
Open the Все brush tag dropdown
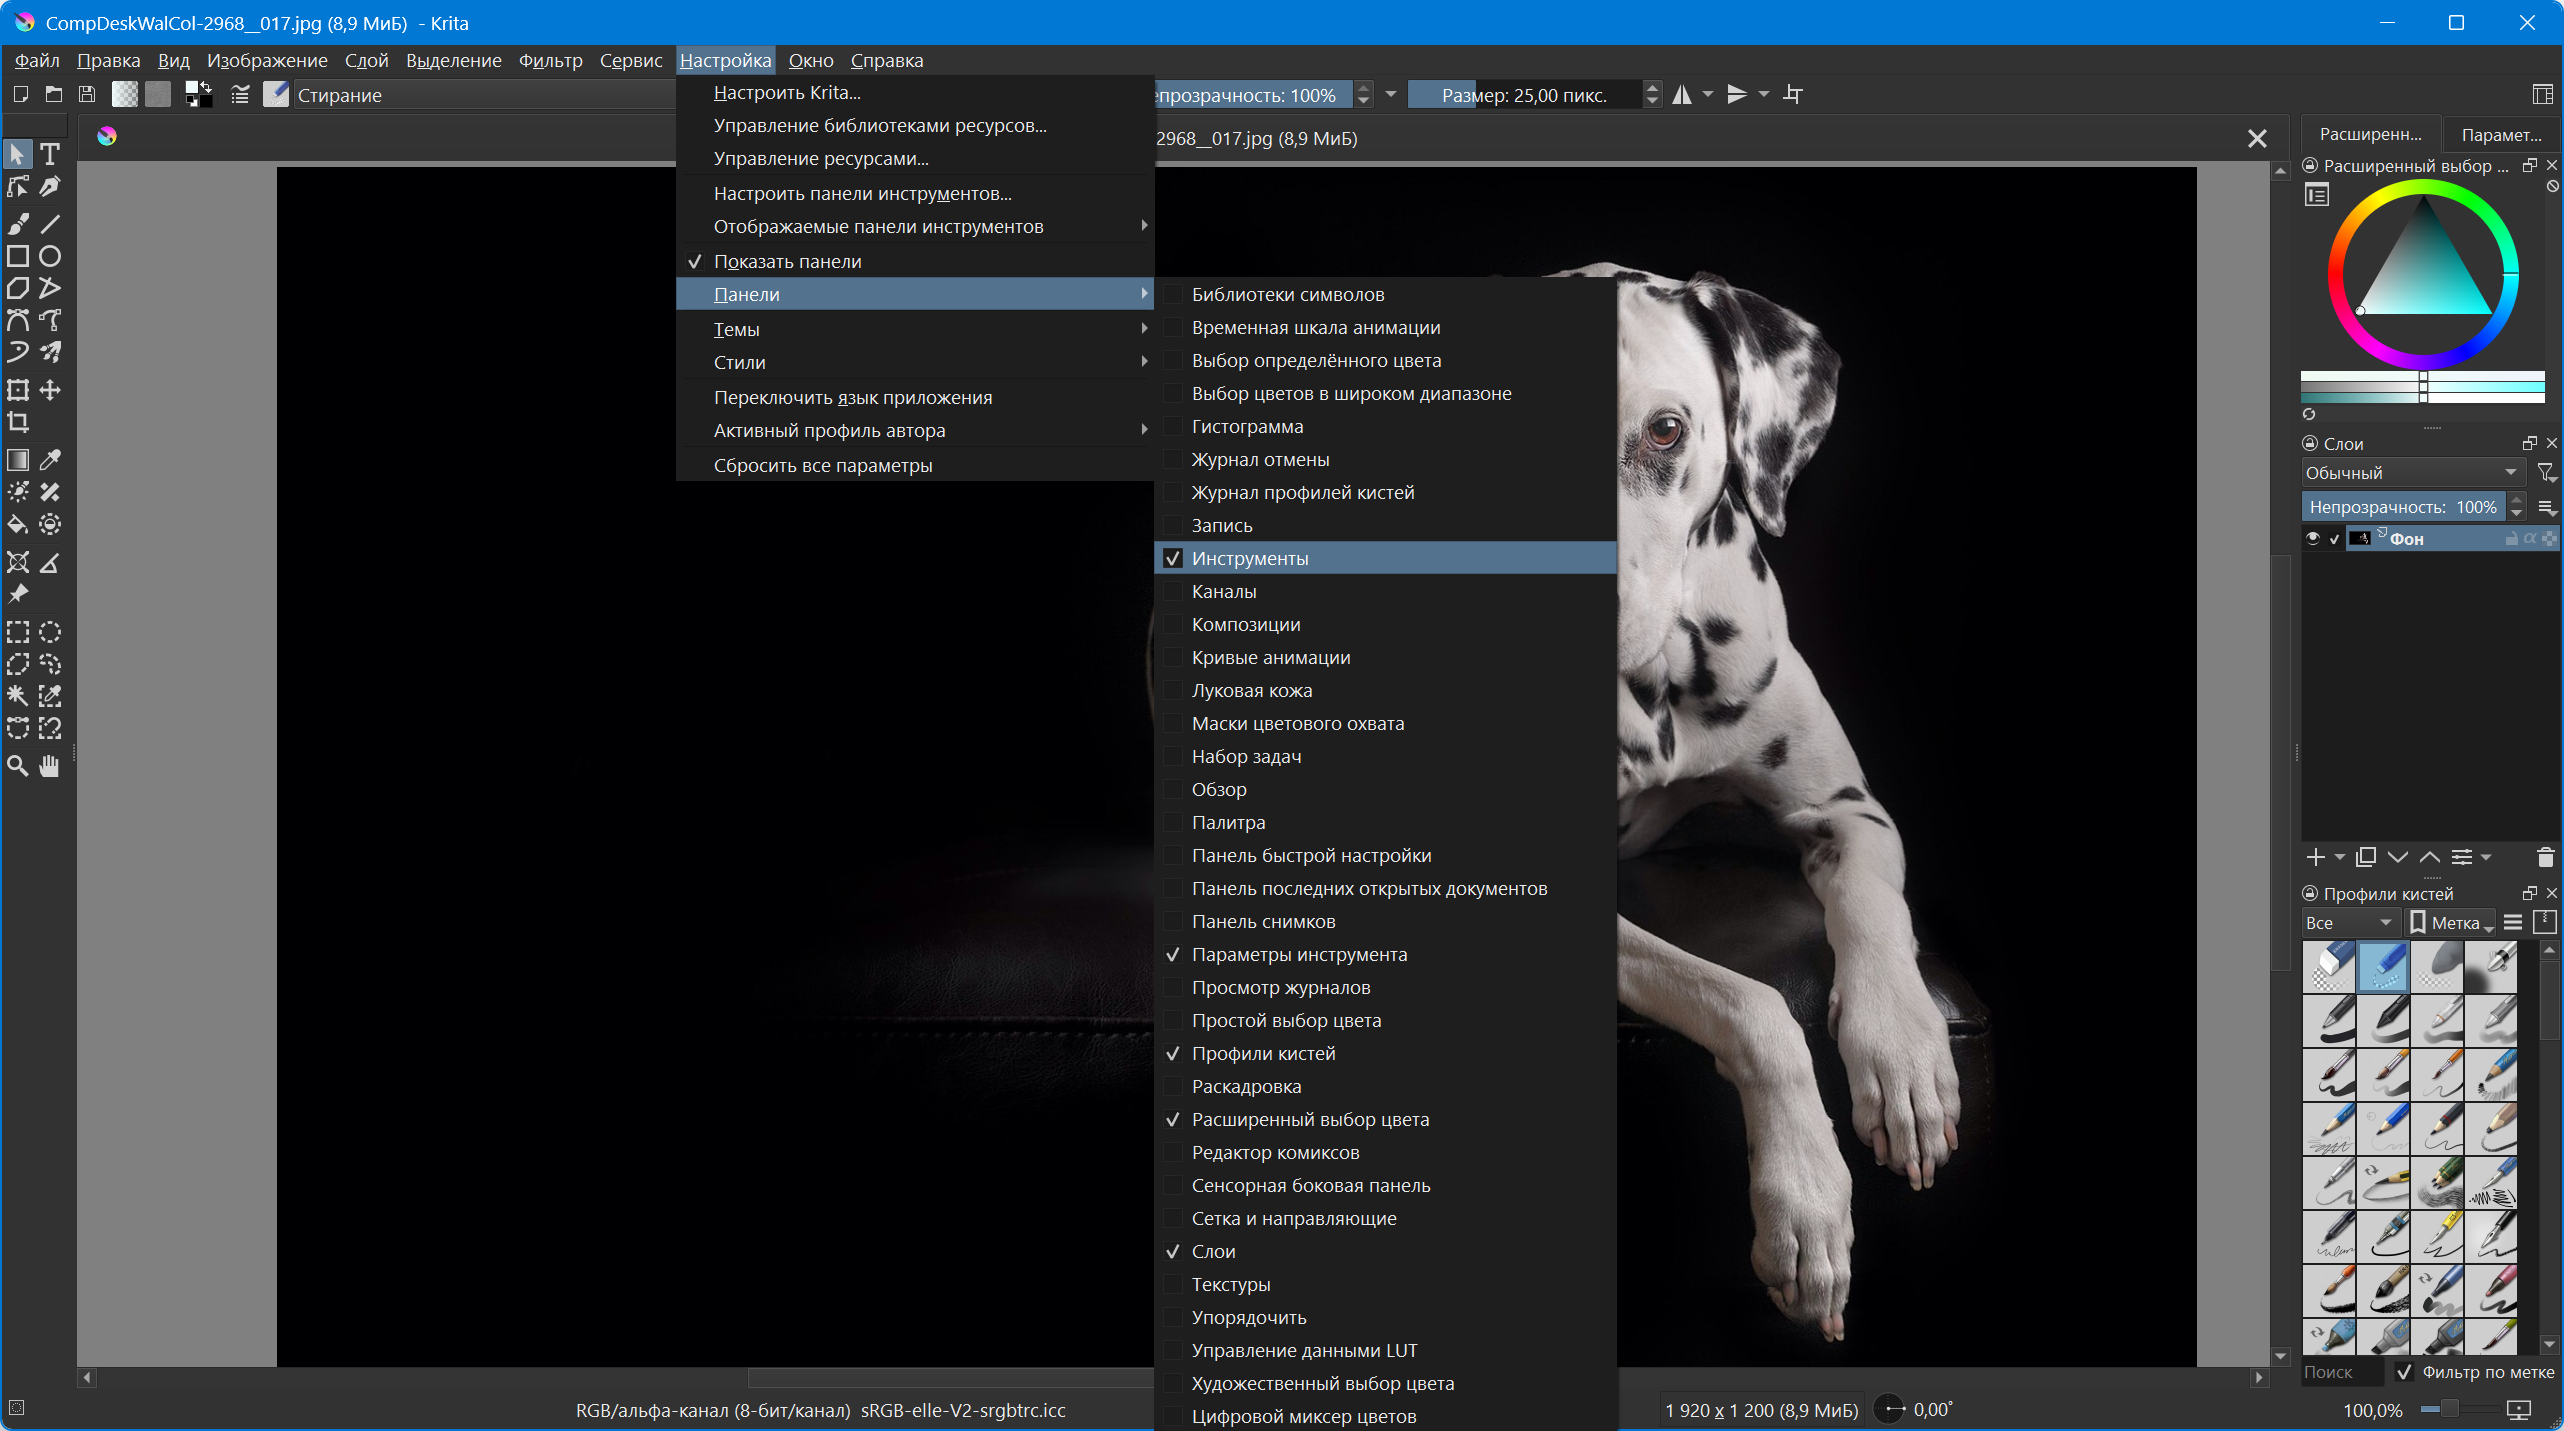[x=2347, y=923]
